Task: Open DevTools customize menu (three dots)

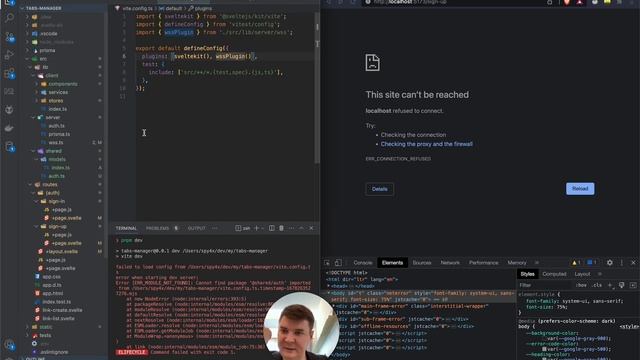Action: click(622, 263)
